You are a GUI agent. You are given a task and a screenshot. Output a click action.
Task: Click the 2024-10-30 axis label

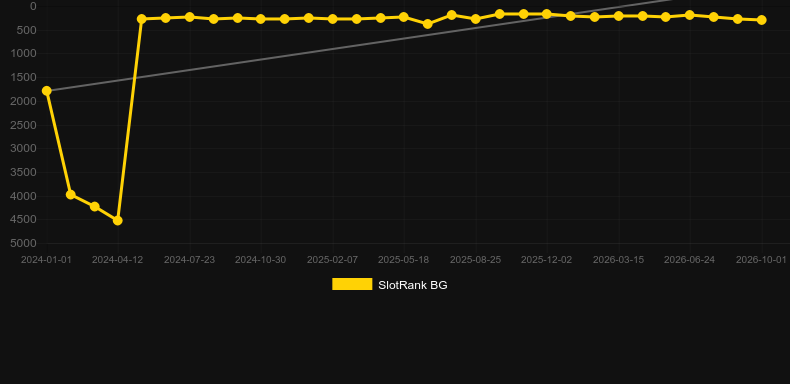pyautogui.click(x=261, y=260)
